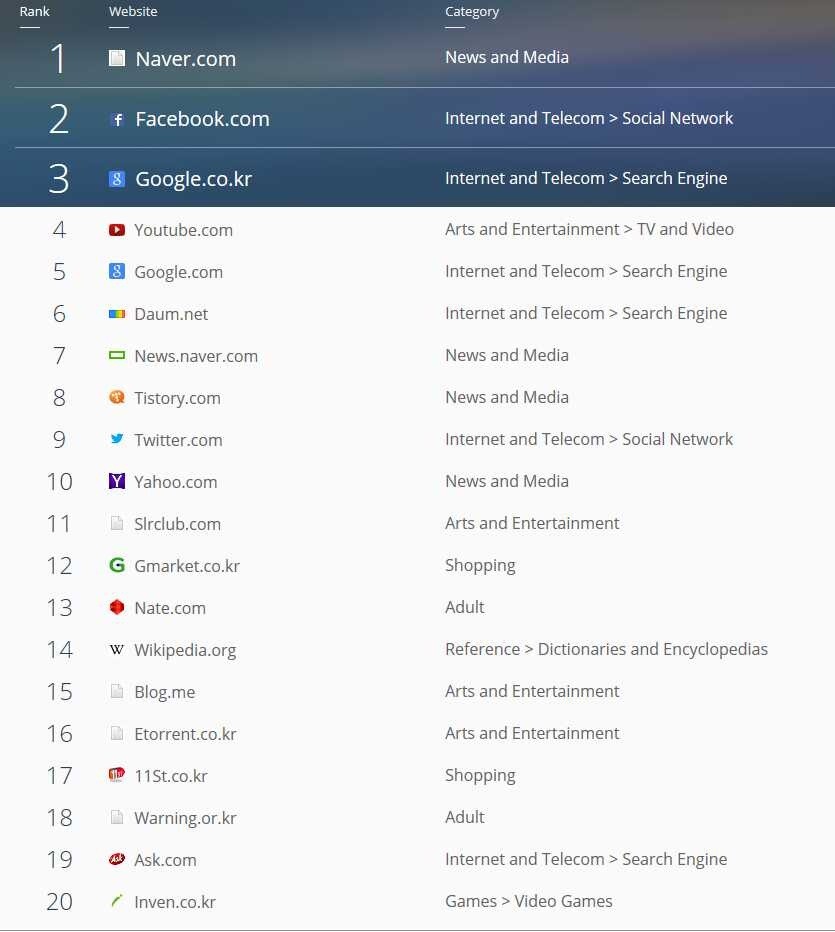Go to the Nate.com link
Image resolution: width=835 pixels, height=932 pixels.
(170, 608)
